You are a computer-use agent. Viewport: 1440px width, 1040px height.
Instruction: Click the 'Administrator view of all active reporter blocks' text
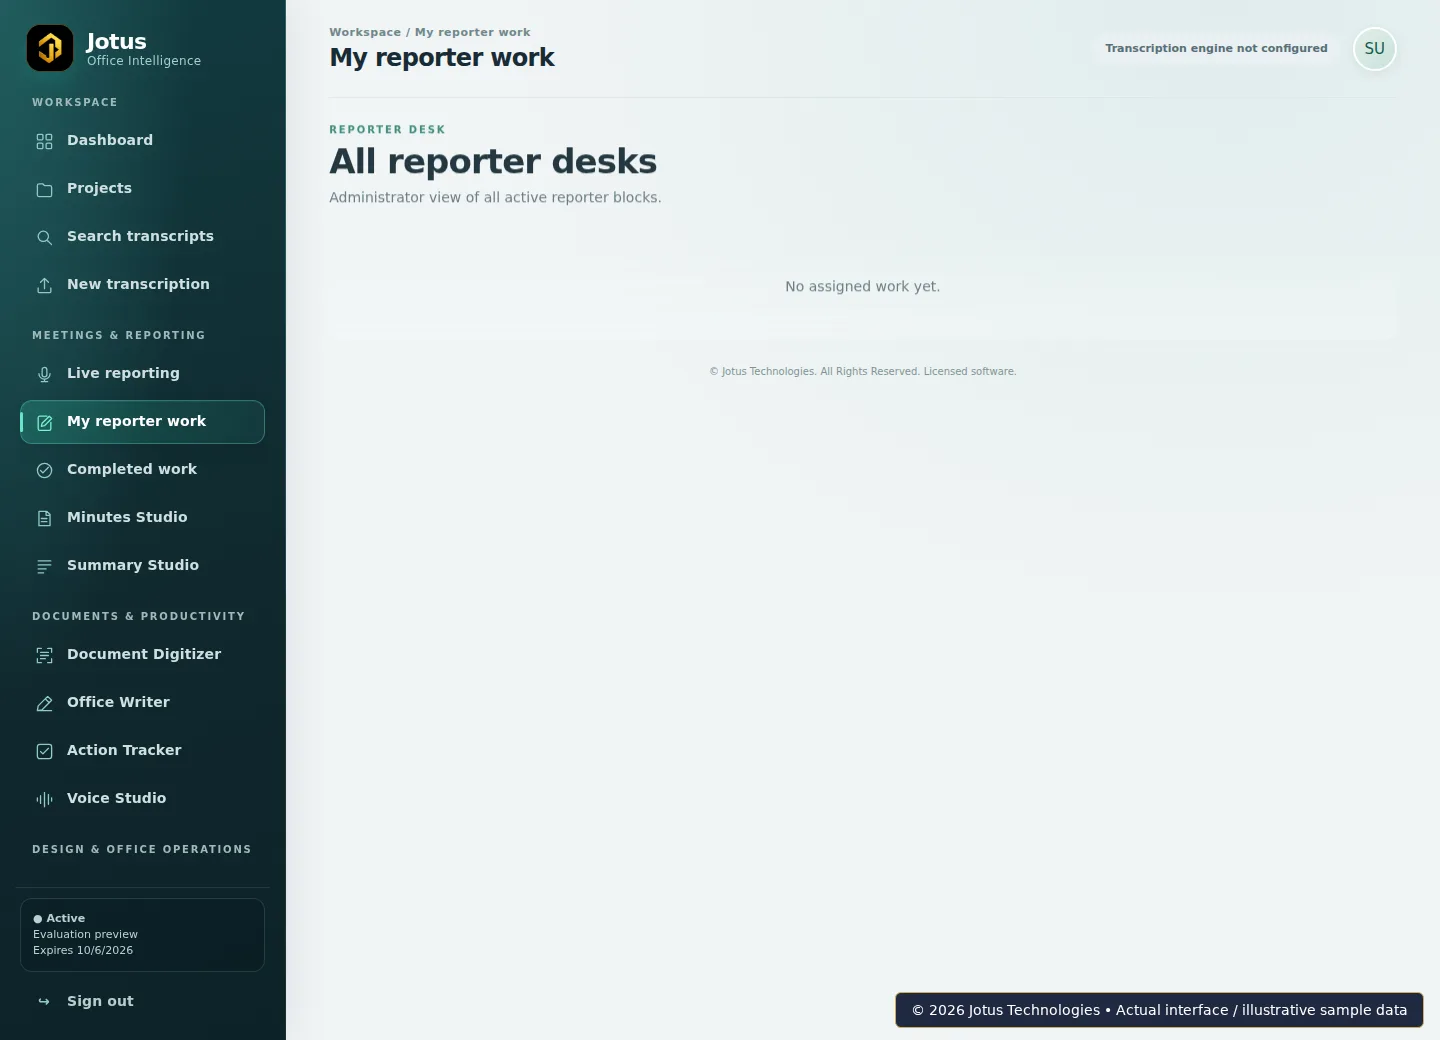(495, 198)
